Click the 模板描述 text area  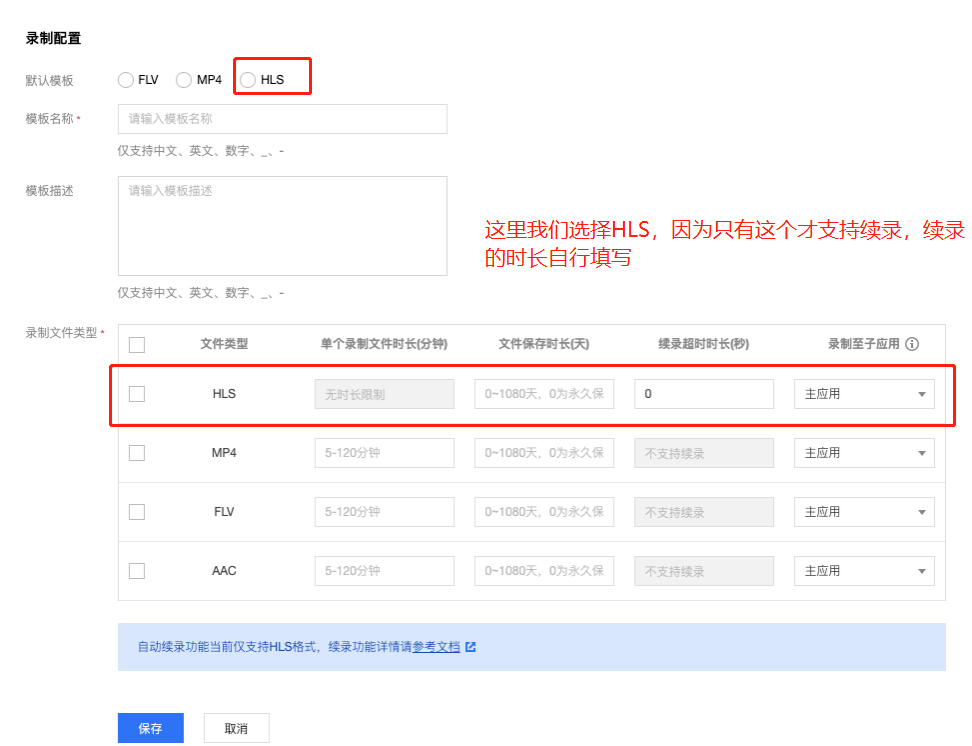coord(282,226)
